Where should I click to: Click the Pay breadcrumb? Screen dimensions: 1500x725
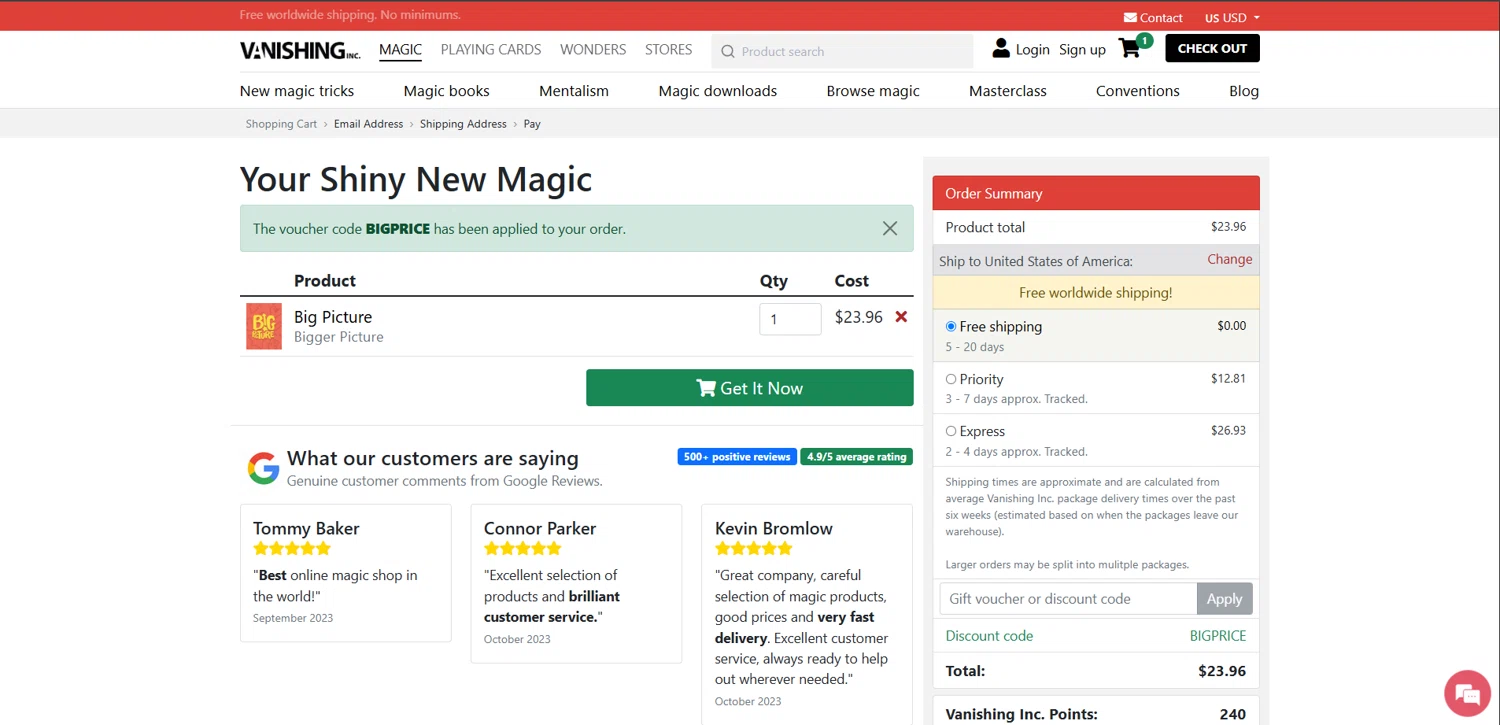(532, 124)
